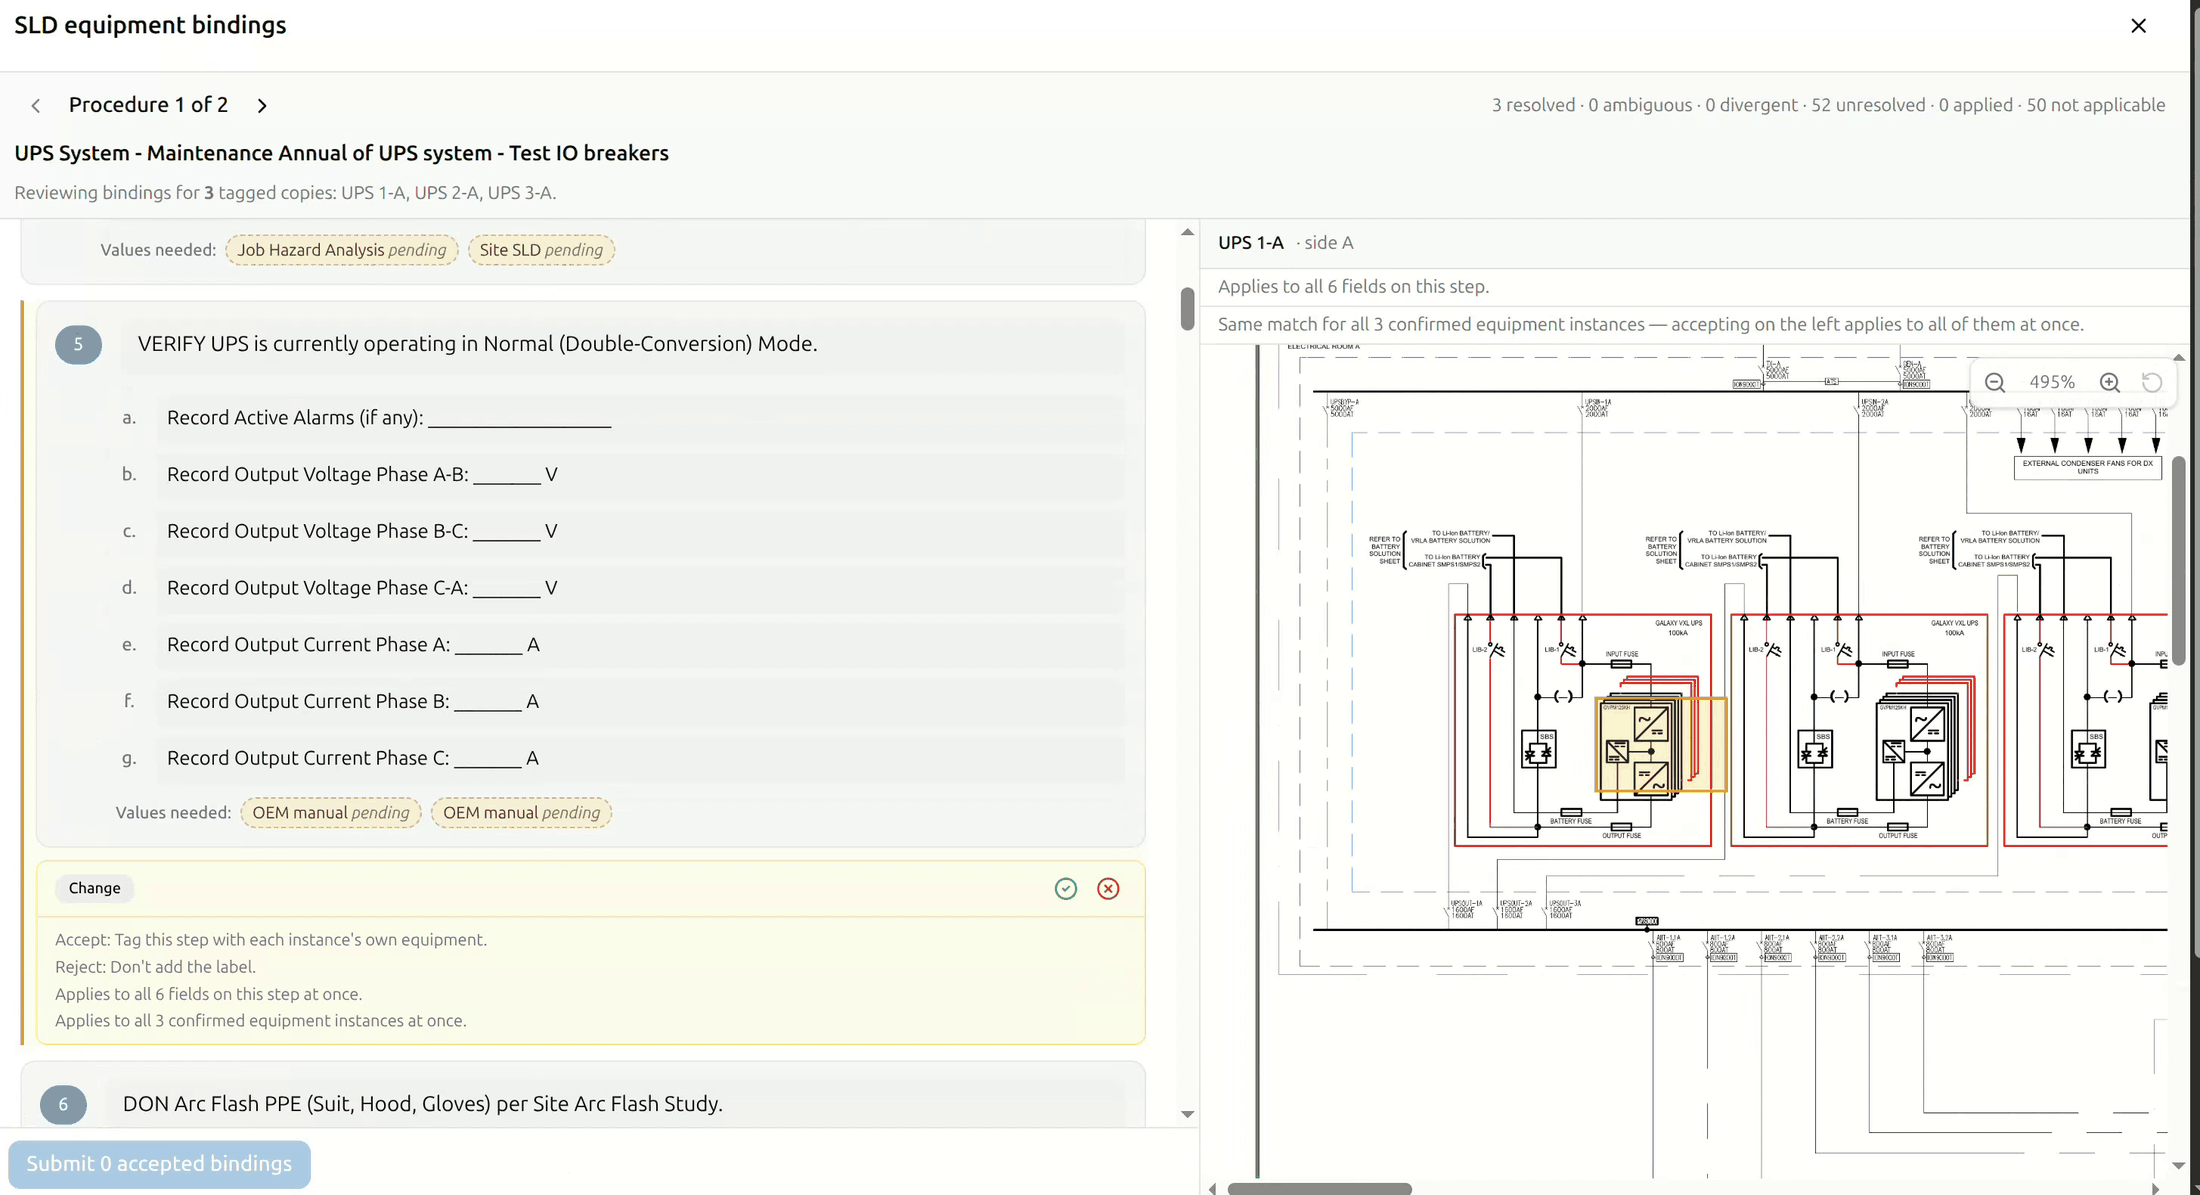Reset the diagram zoom view
2200x1195 pixels.
[2152, 382]
